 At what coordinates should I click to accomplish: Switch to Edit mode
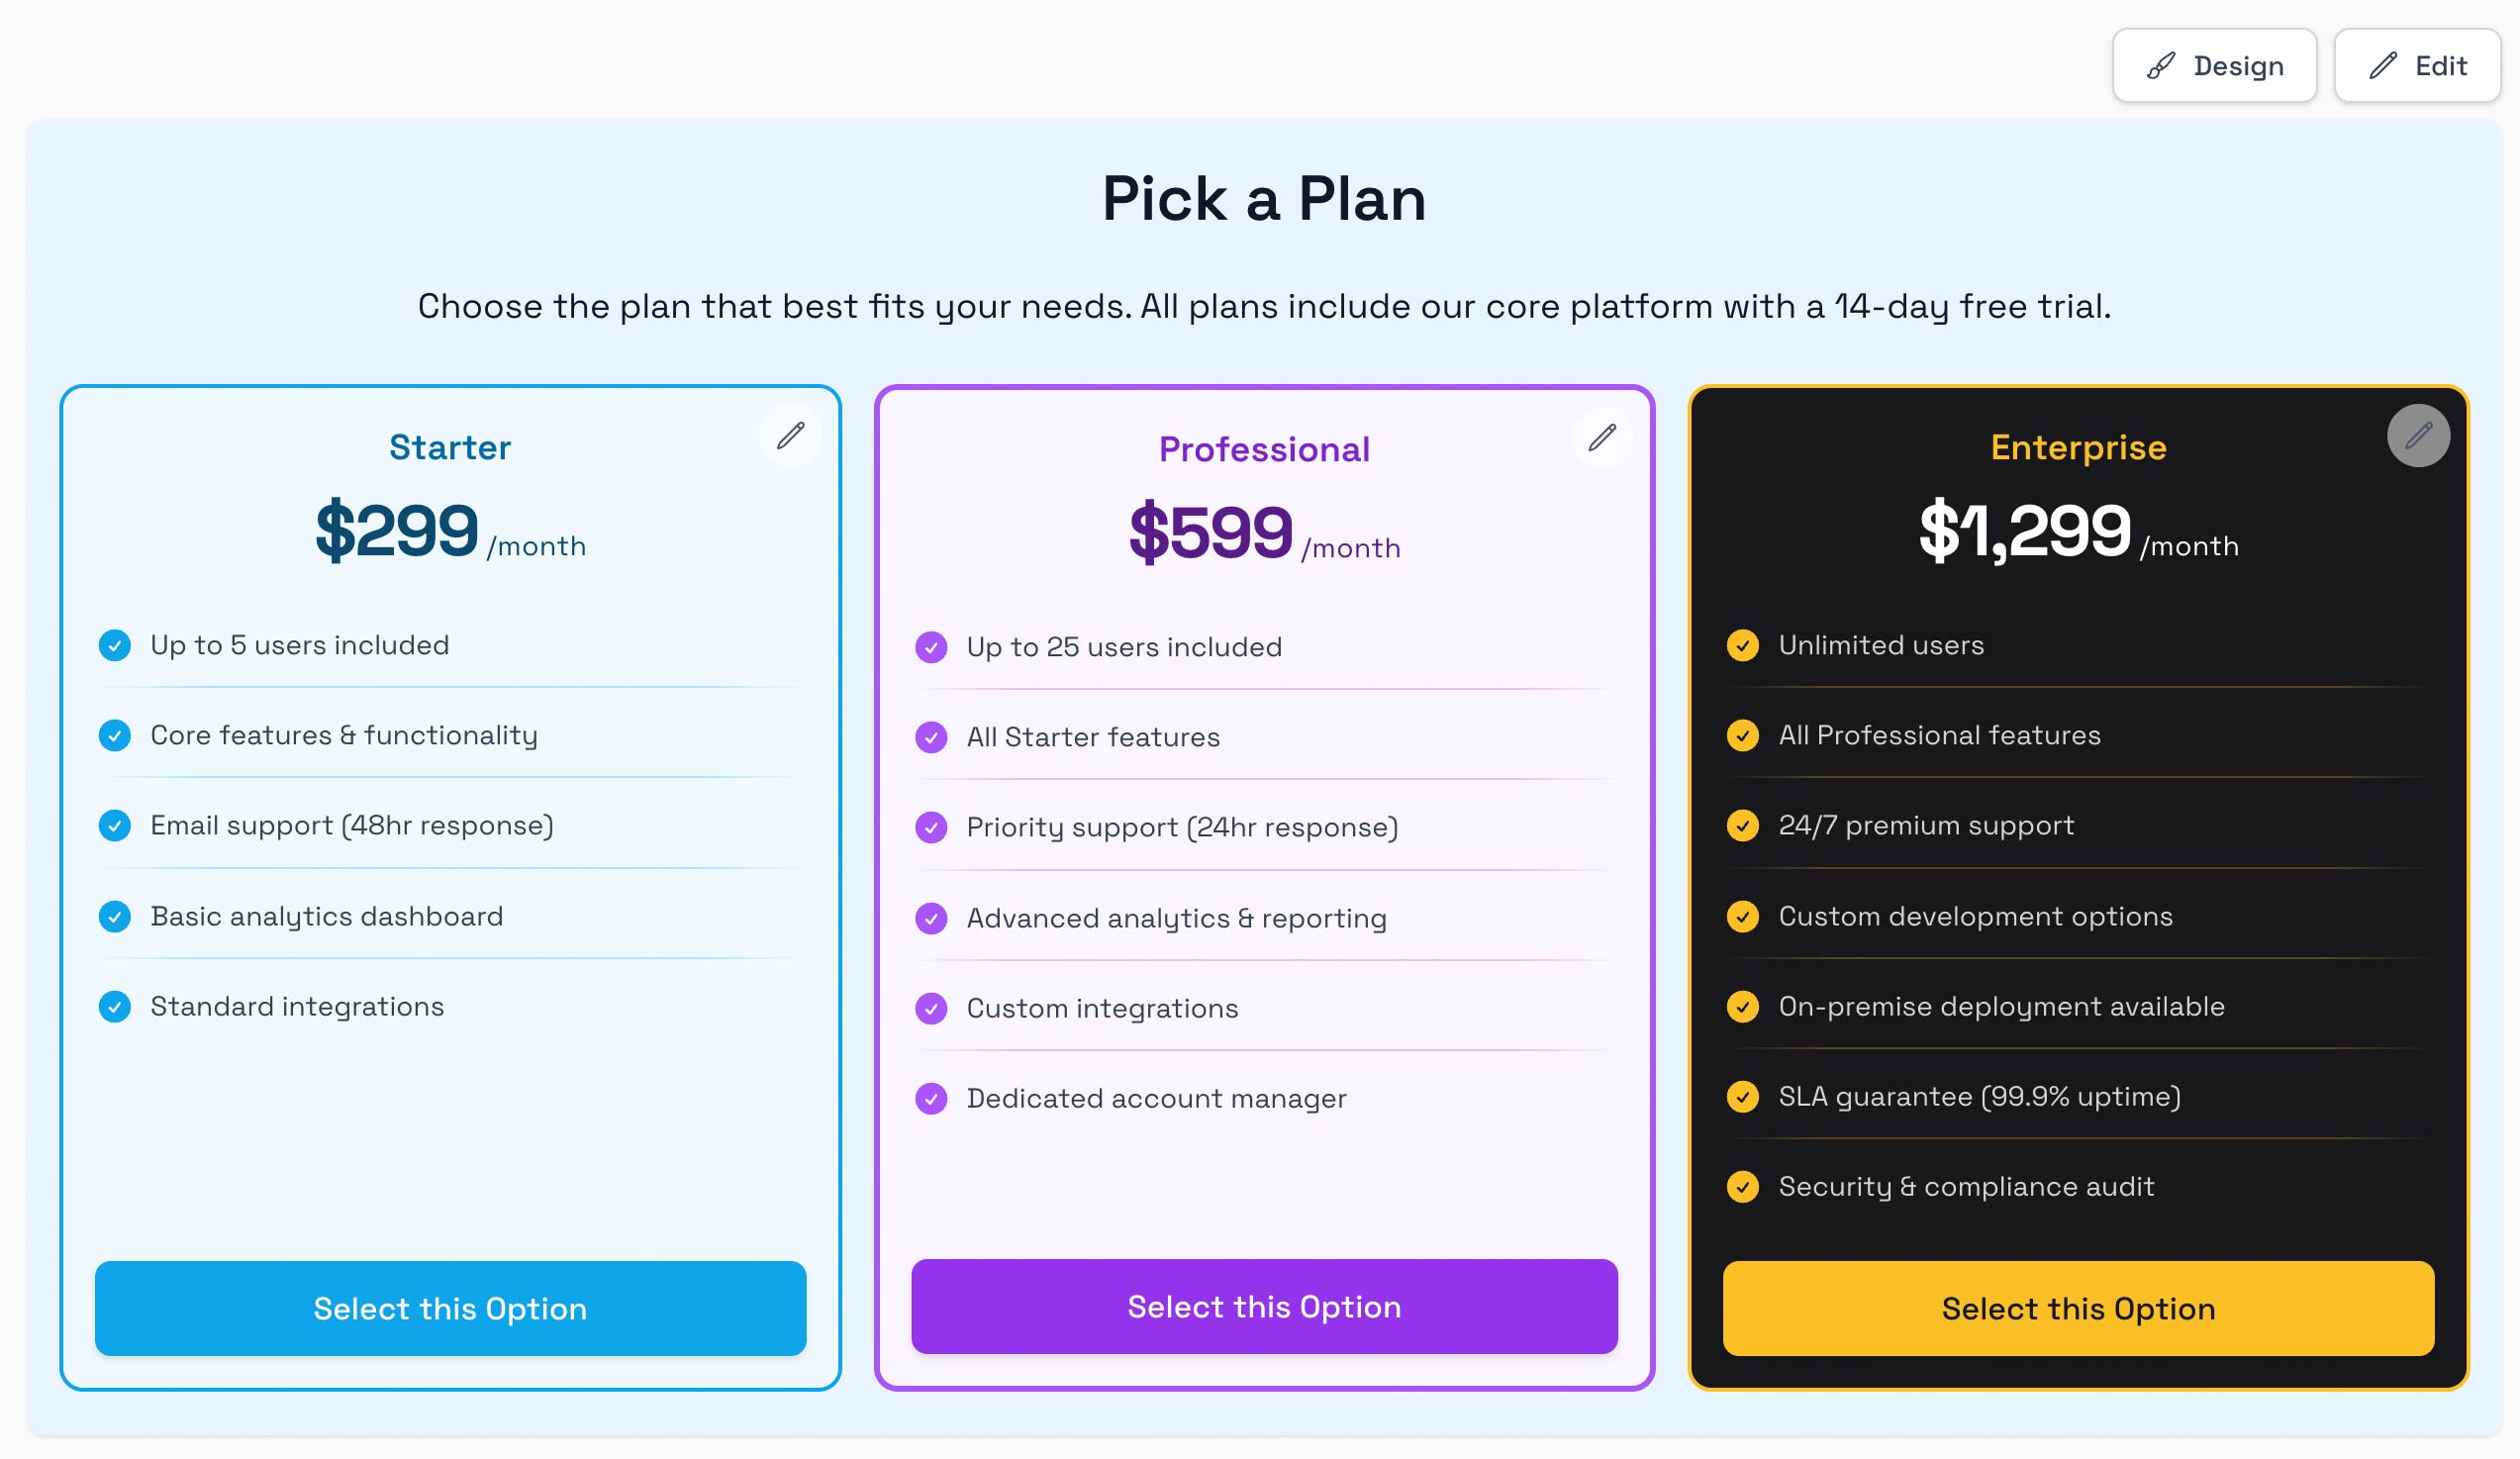click(x=2417, y=65)
